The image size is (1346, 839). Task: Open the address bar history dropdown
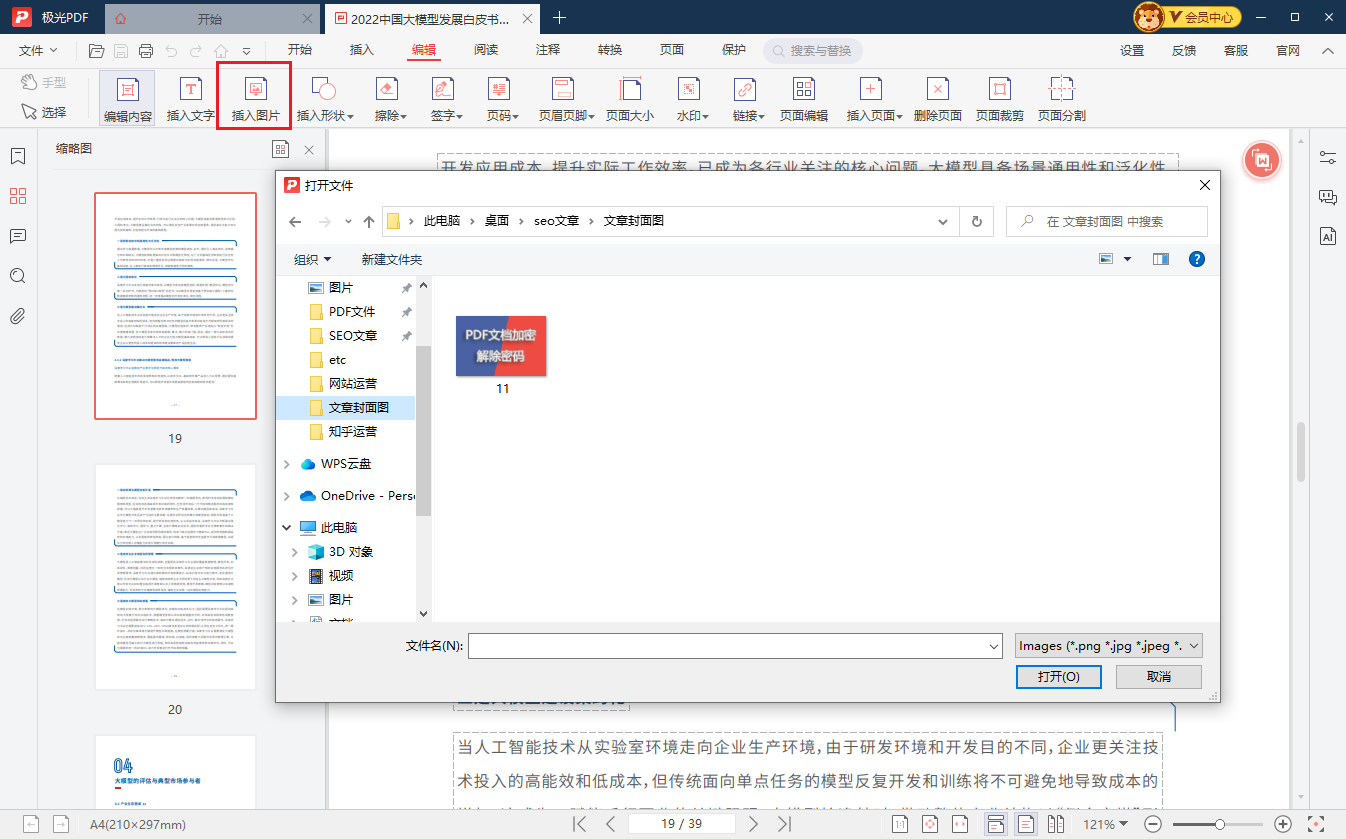[942, 221]
